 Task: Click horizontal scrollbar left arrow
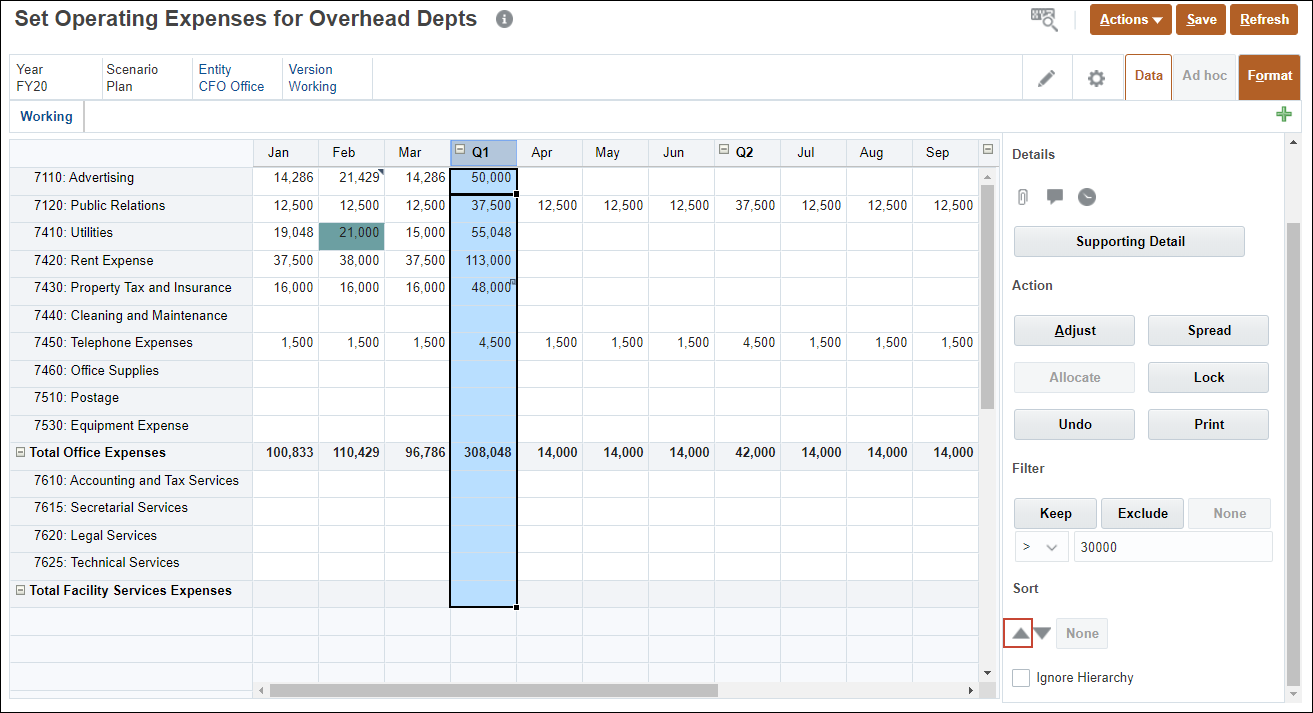[262, 690]
